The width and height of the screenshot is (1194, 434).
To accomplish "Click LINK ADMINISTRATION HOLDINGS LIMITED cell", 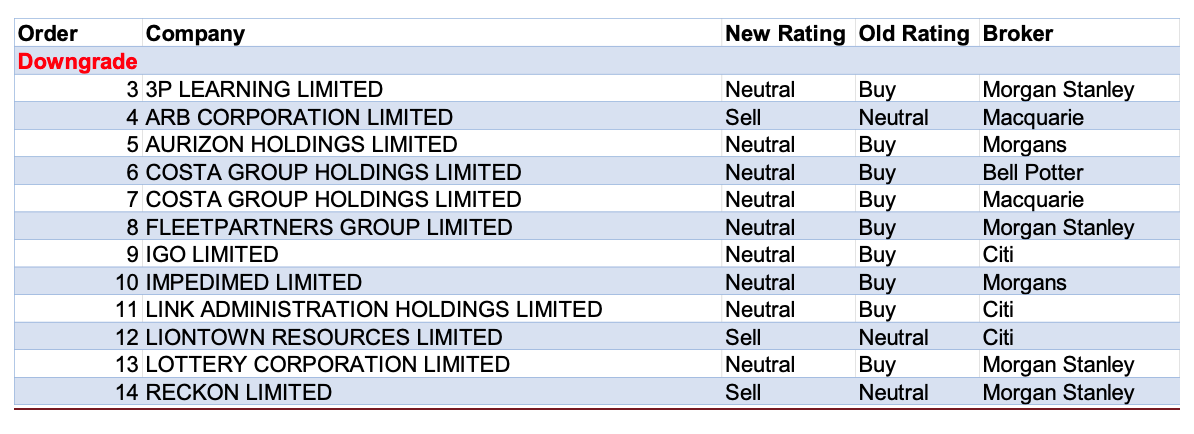I will pos(374,310).
